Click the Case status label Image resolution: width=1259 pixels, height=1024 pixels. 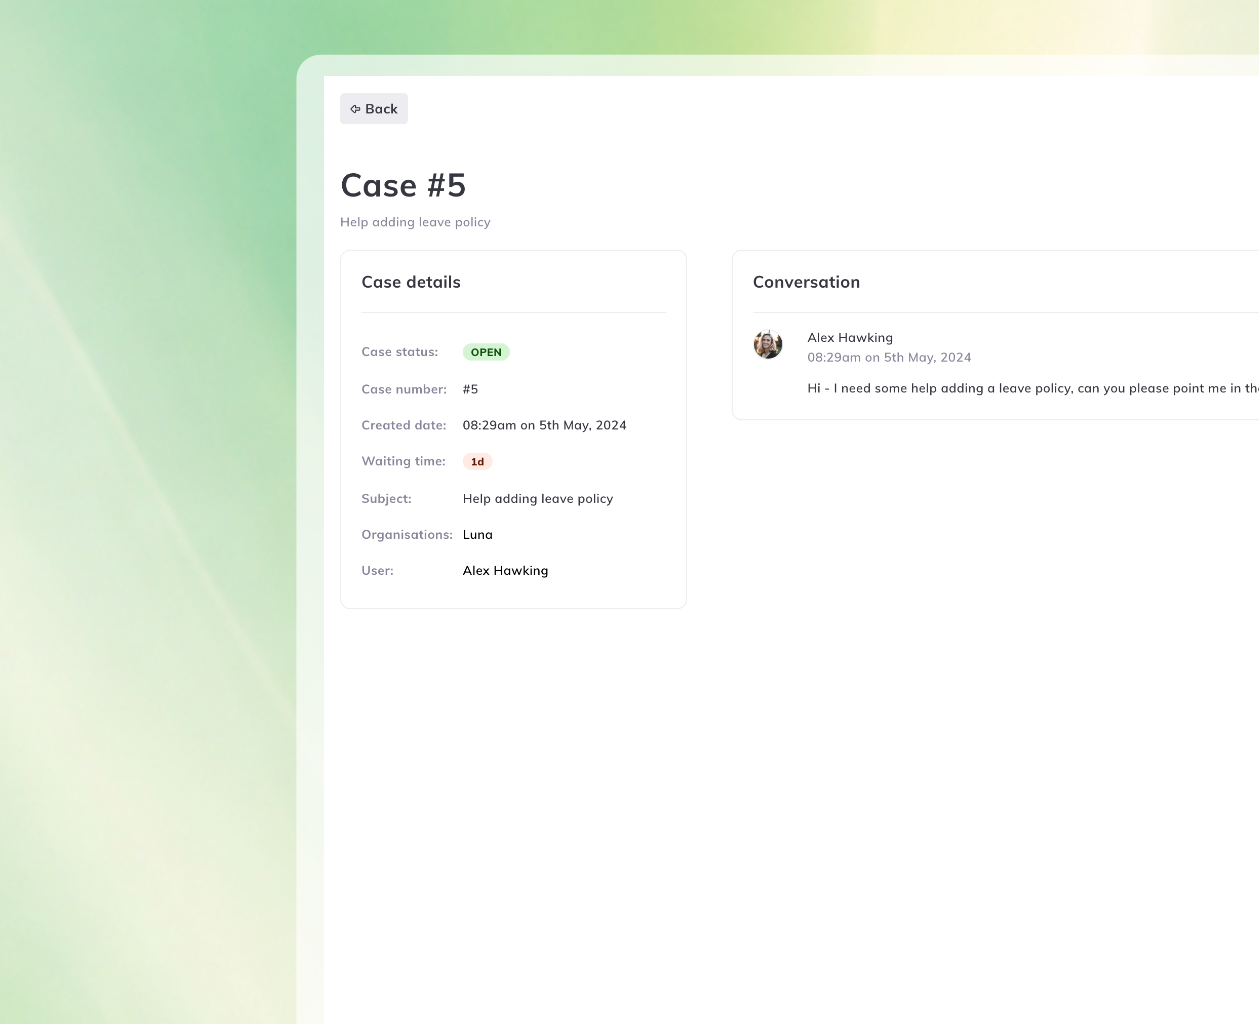399,352
